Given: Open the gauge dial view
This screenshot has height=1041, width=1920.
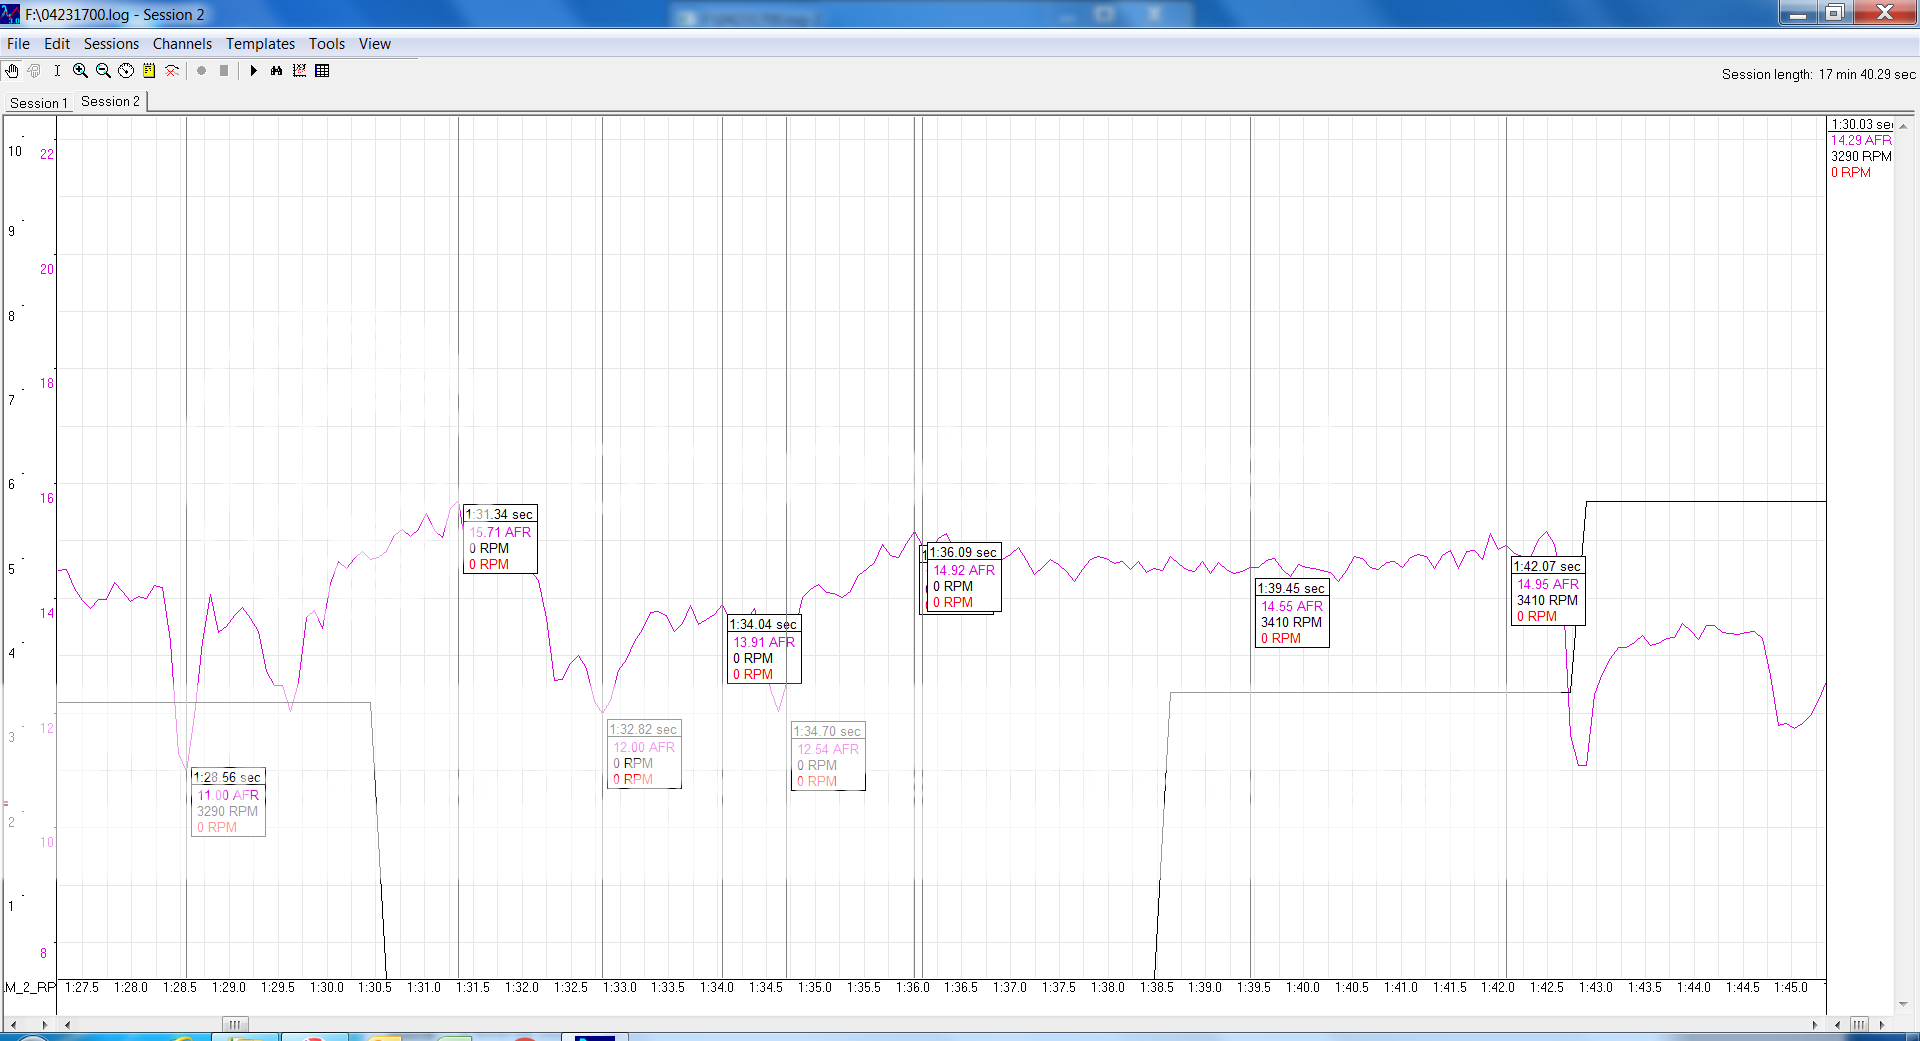Looking at the screenshot, I should click(126, 71).
